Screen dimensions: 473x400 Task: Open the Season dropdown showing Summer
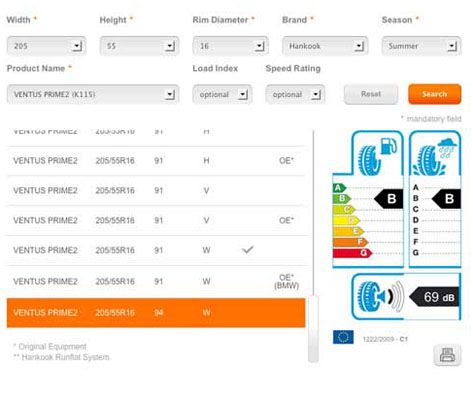[422, 46]
